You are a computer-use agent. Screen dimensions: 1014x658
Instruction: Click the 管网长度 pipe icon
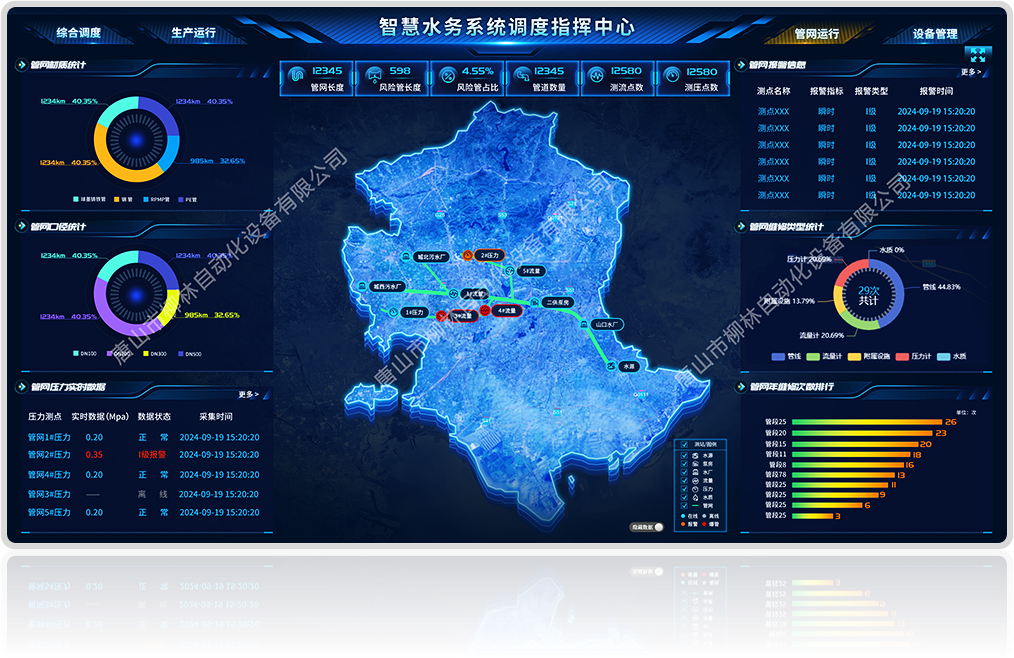297,76
